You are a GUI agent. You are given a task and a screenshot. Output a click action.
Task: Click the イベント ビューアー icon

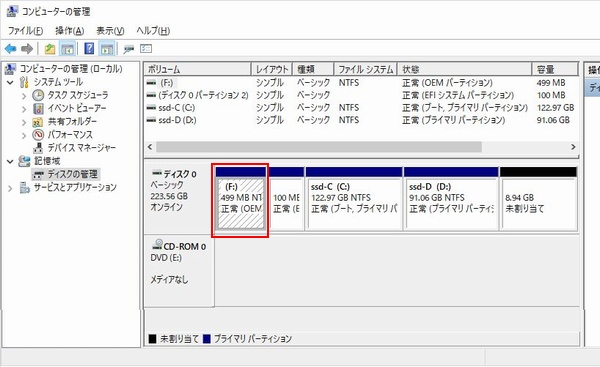click(38, 108)
